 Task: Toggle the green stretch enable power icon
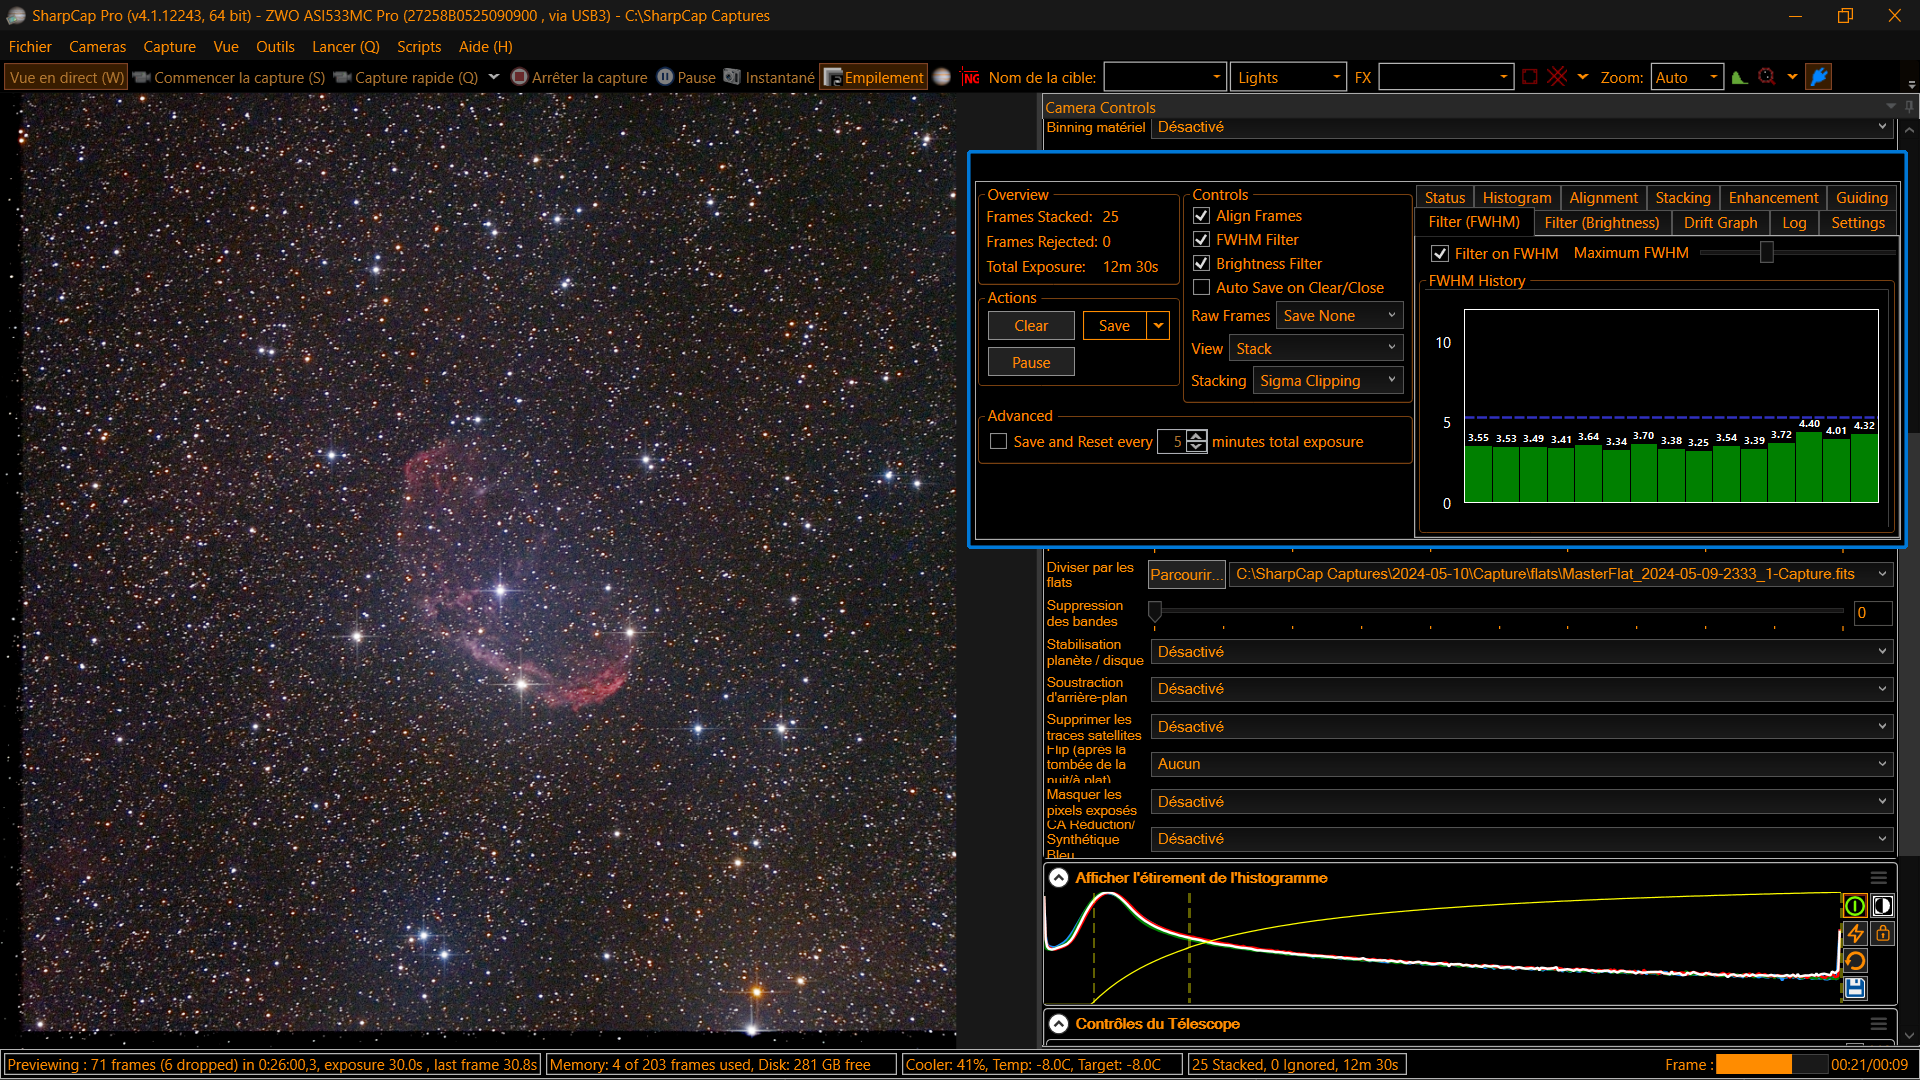[x=1855, y=906]
